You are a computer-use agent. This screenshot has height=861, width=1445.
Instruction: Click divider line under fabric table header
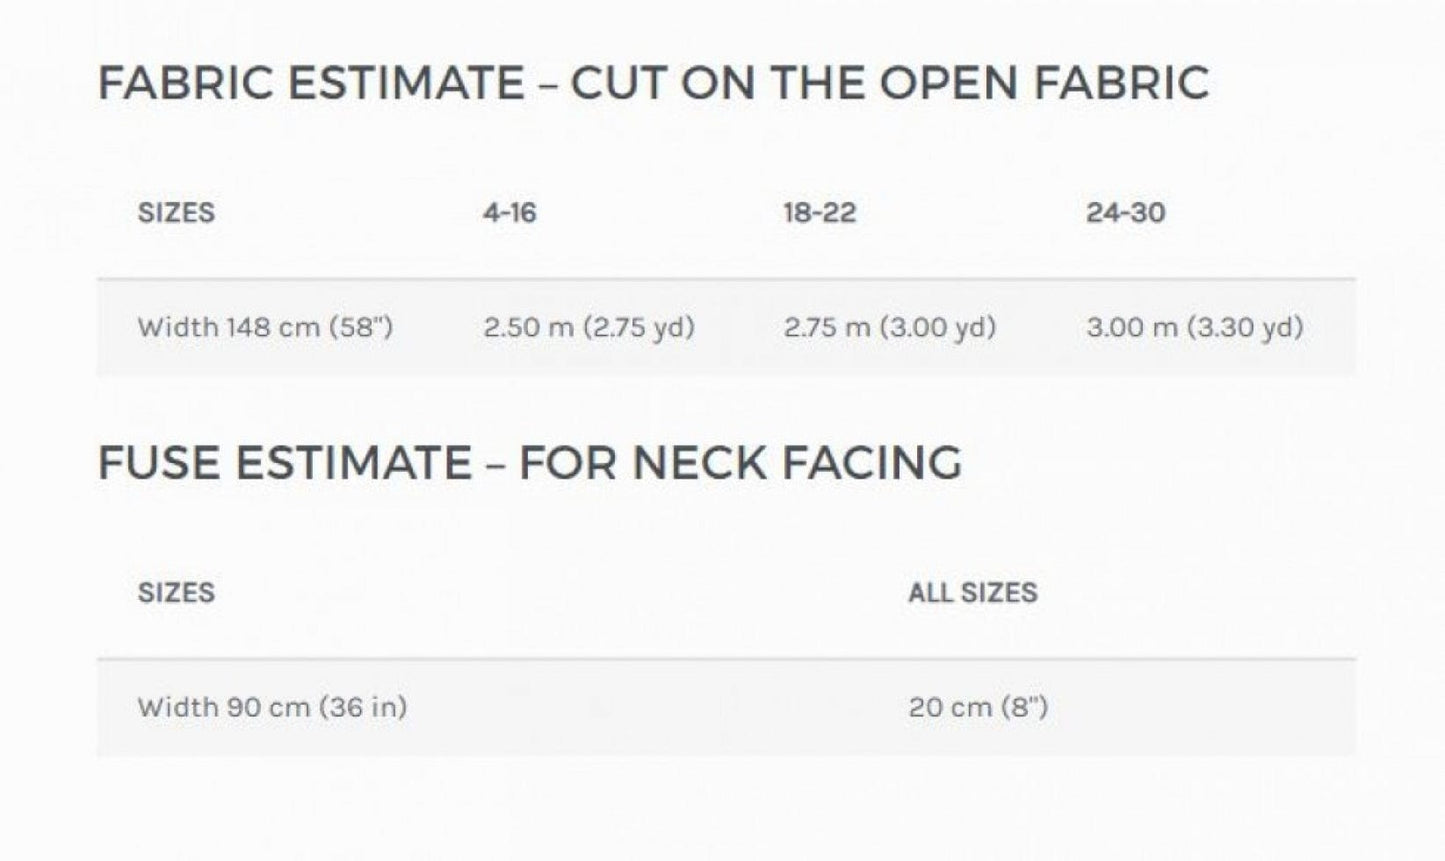coord(726,279)
